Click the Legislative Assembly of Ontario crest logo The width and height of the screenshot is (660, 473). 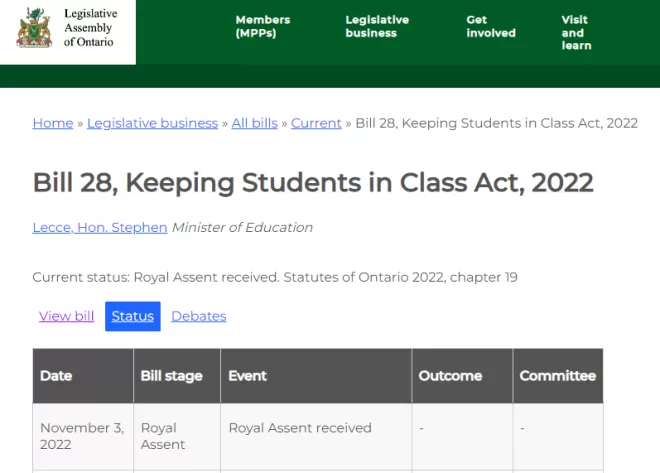click(x=35, y=28)
